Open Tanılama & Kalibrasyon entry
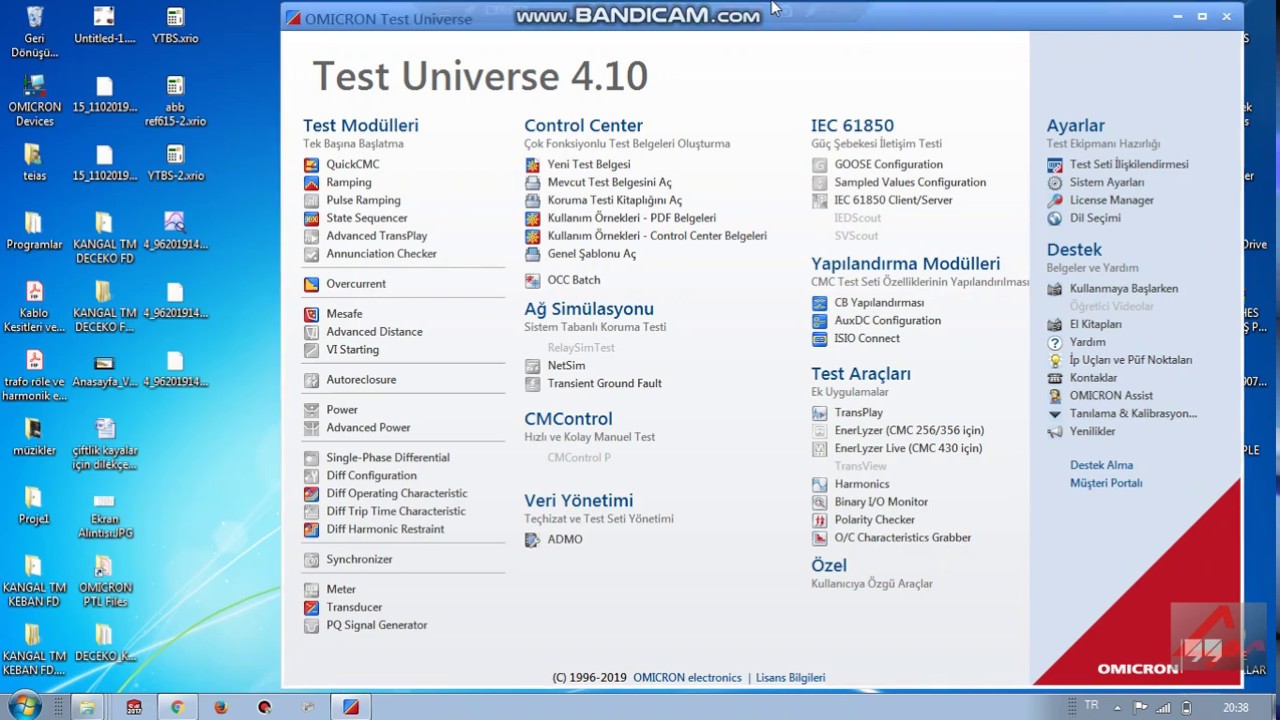The image size is (1280, 720). (x=1133, y=414)
